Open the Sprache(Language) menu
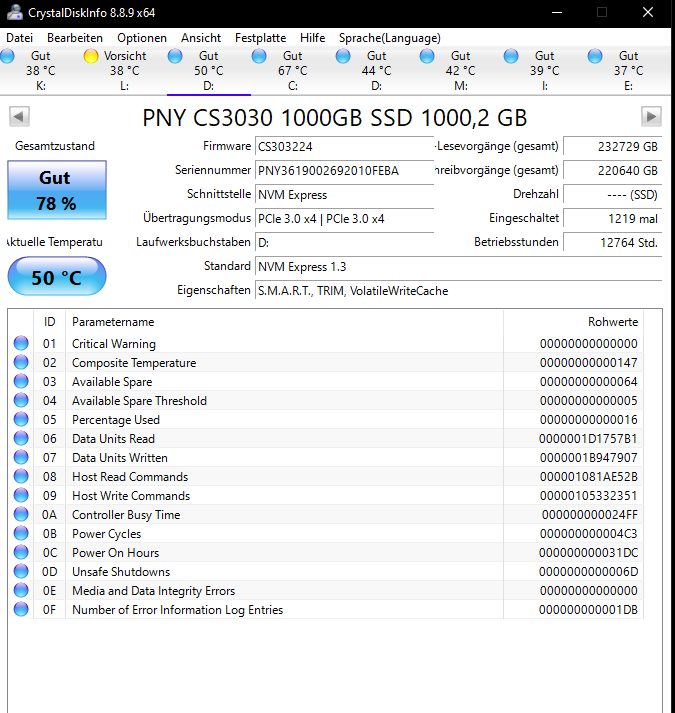The width and height of the screenshot is (675, 713). tap(390, 38)
